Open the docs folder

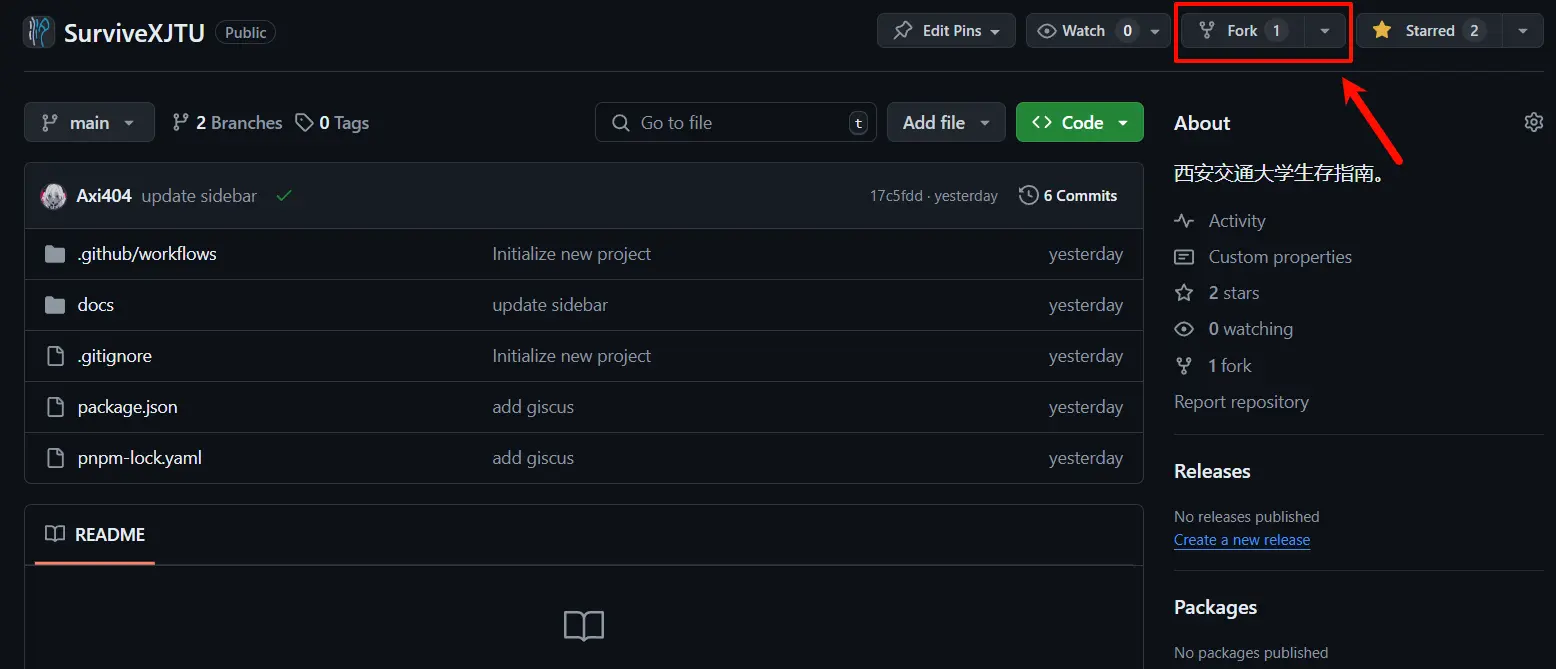(96, 305)
